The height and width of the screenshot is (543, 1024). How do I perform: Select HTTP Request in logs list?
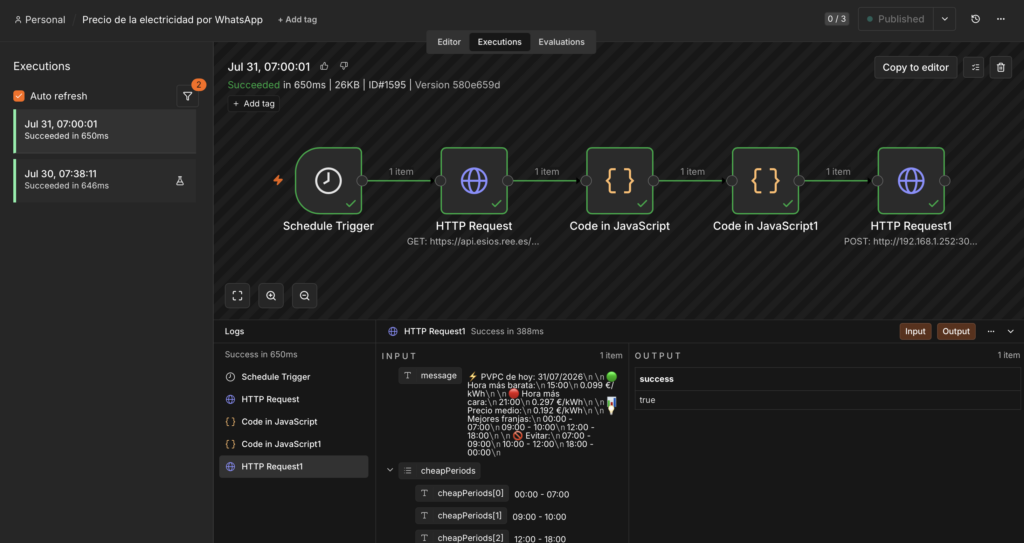pos(294,399)
